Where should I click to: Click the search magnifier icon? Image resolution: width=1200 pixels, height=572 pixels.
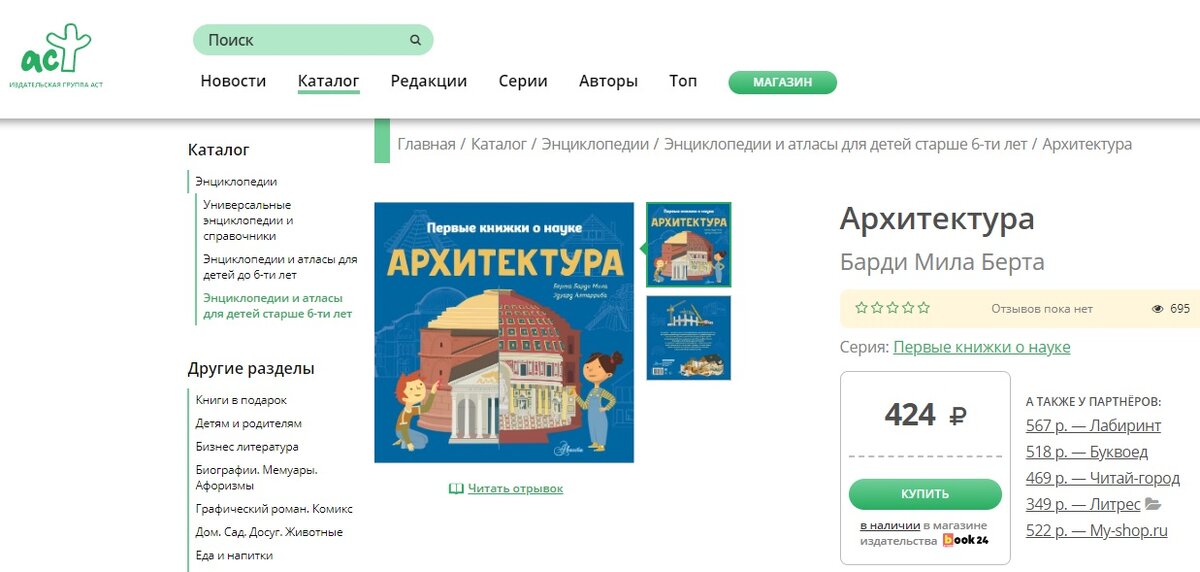pos(415,40)
